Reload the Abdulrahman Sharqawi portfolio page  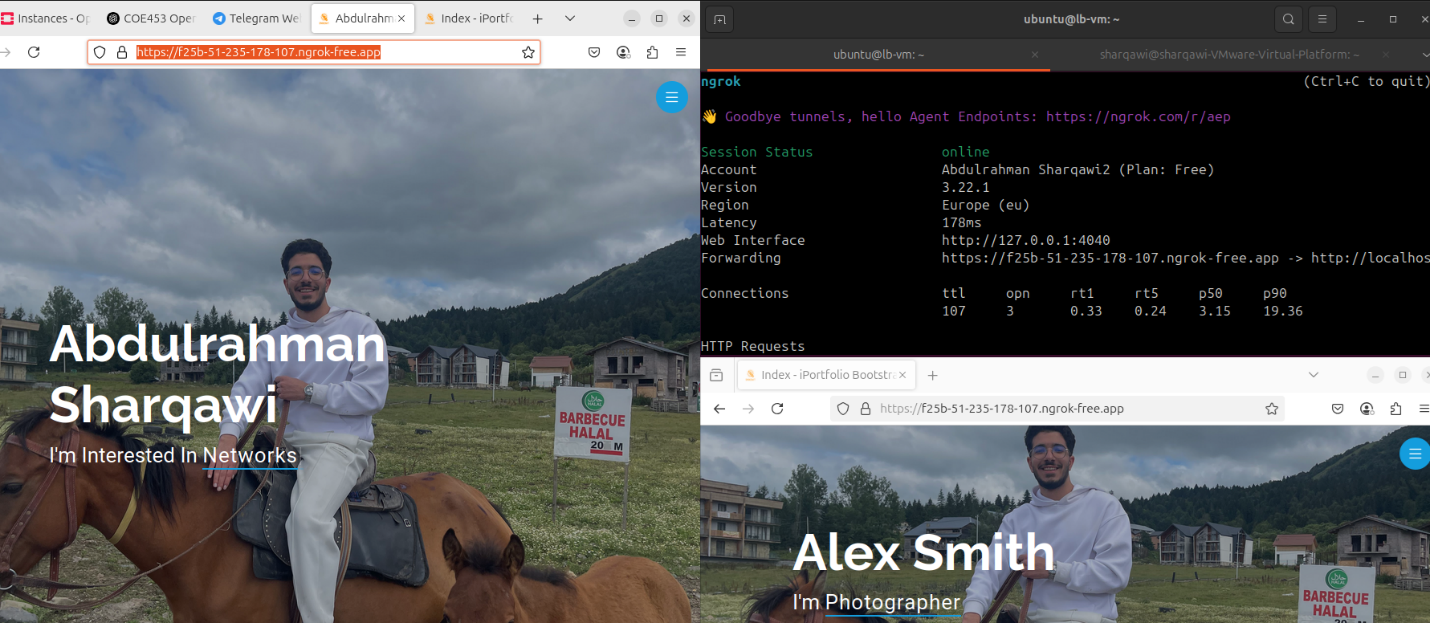(x=34, y=52)
